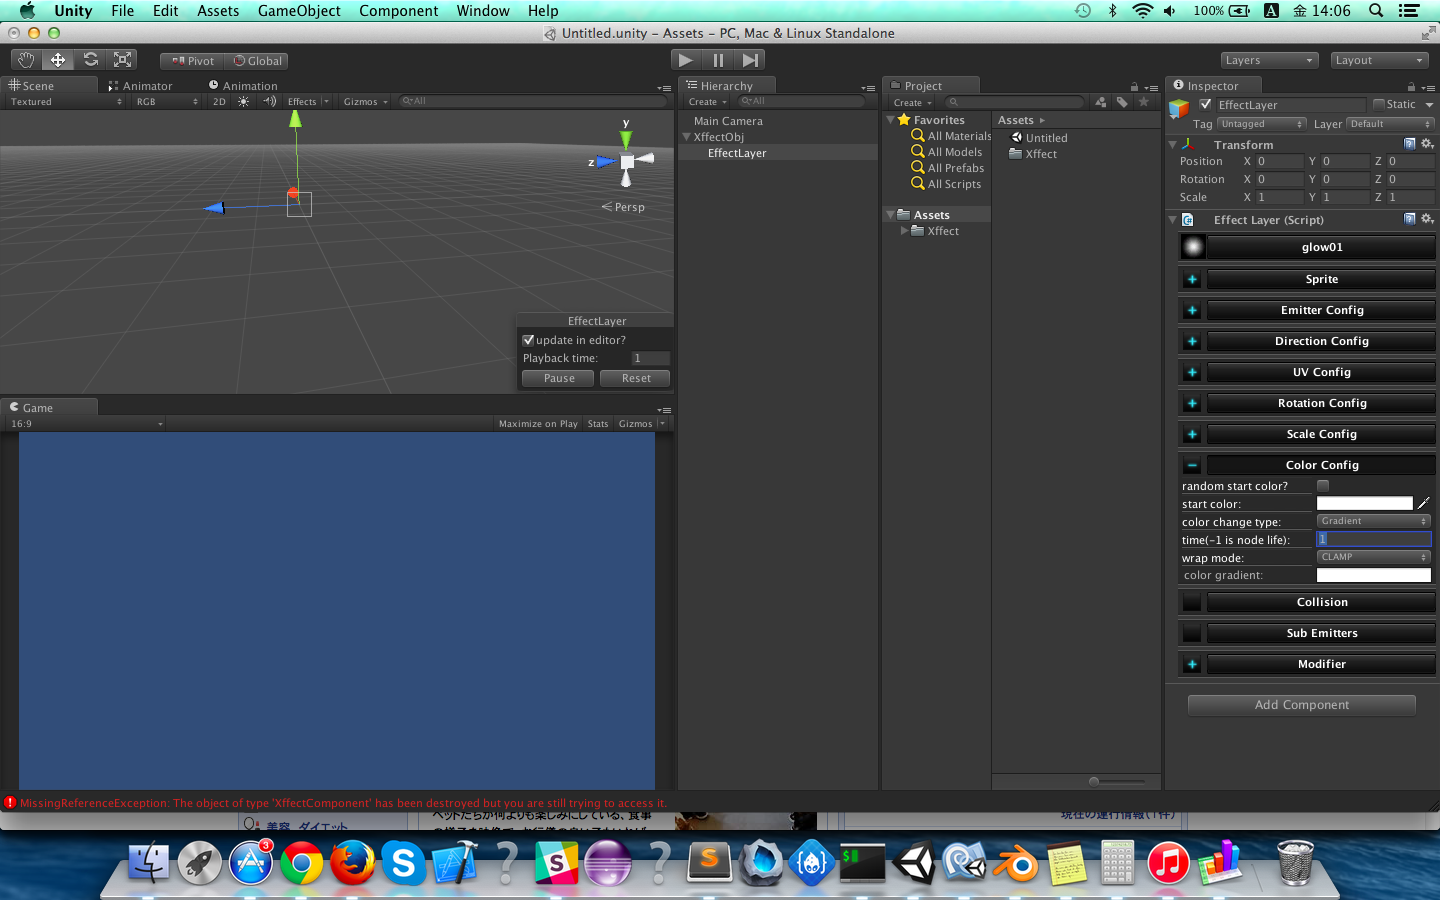
Task: Open the Textured draw mode dropdown
Action: (66, 102)
